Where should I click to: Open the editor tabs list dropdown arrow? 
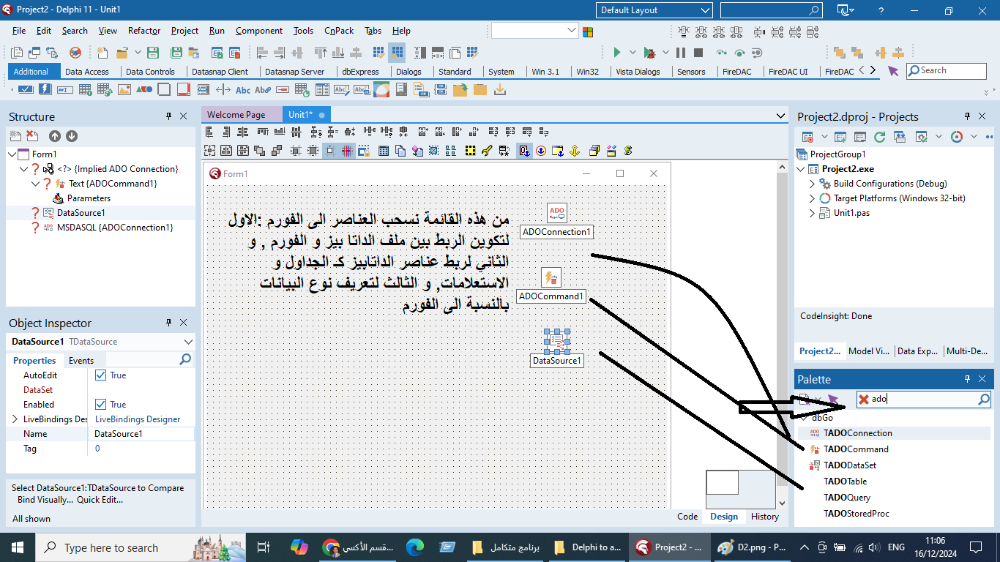click(x=781, y=115)
